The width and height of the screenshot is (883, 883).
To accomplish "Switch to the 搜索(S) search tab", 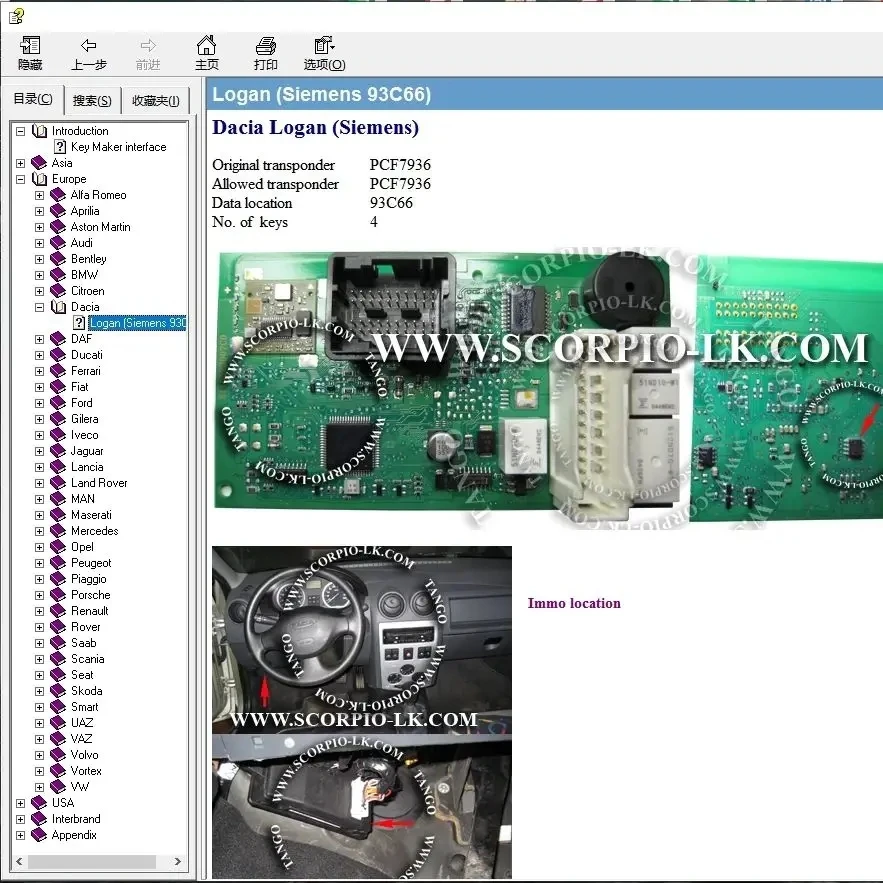I will pos(92,101).
